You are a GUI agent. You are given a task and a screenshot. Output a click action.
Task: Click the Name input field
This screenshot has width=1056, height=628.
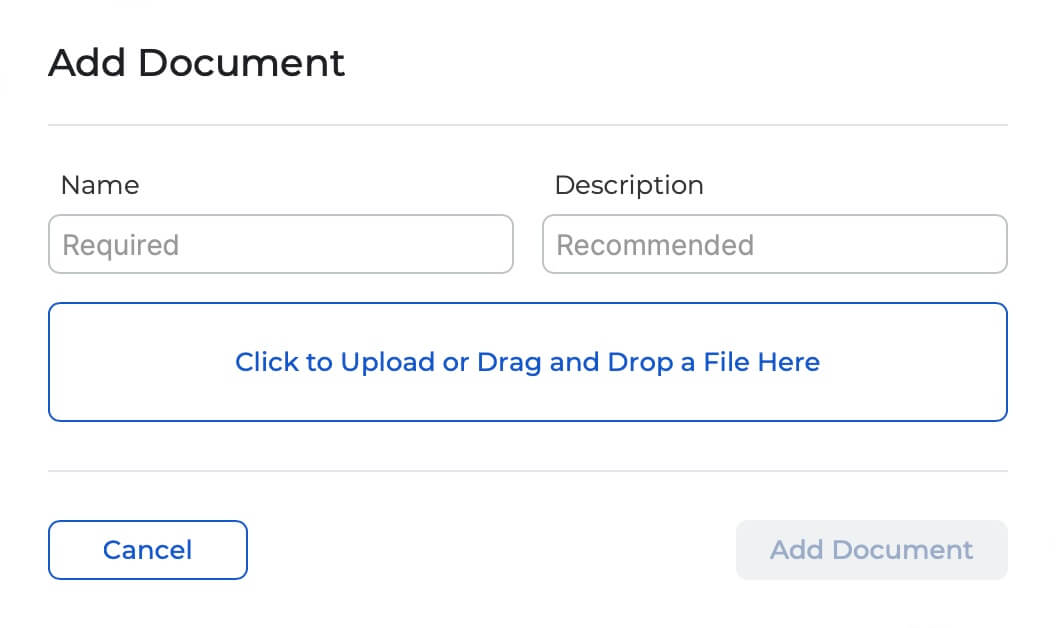click(280, 244)
